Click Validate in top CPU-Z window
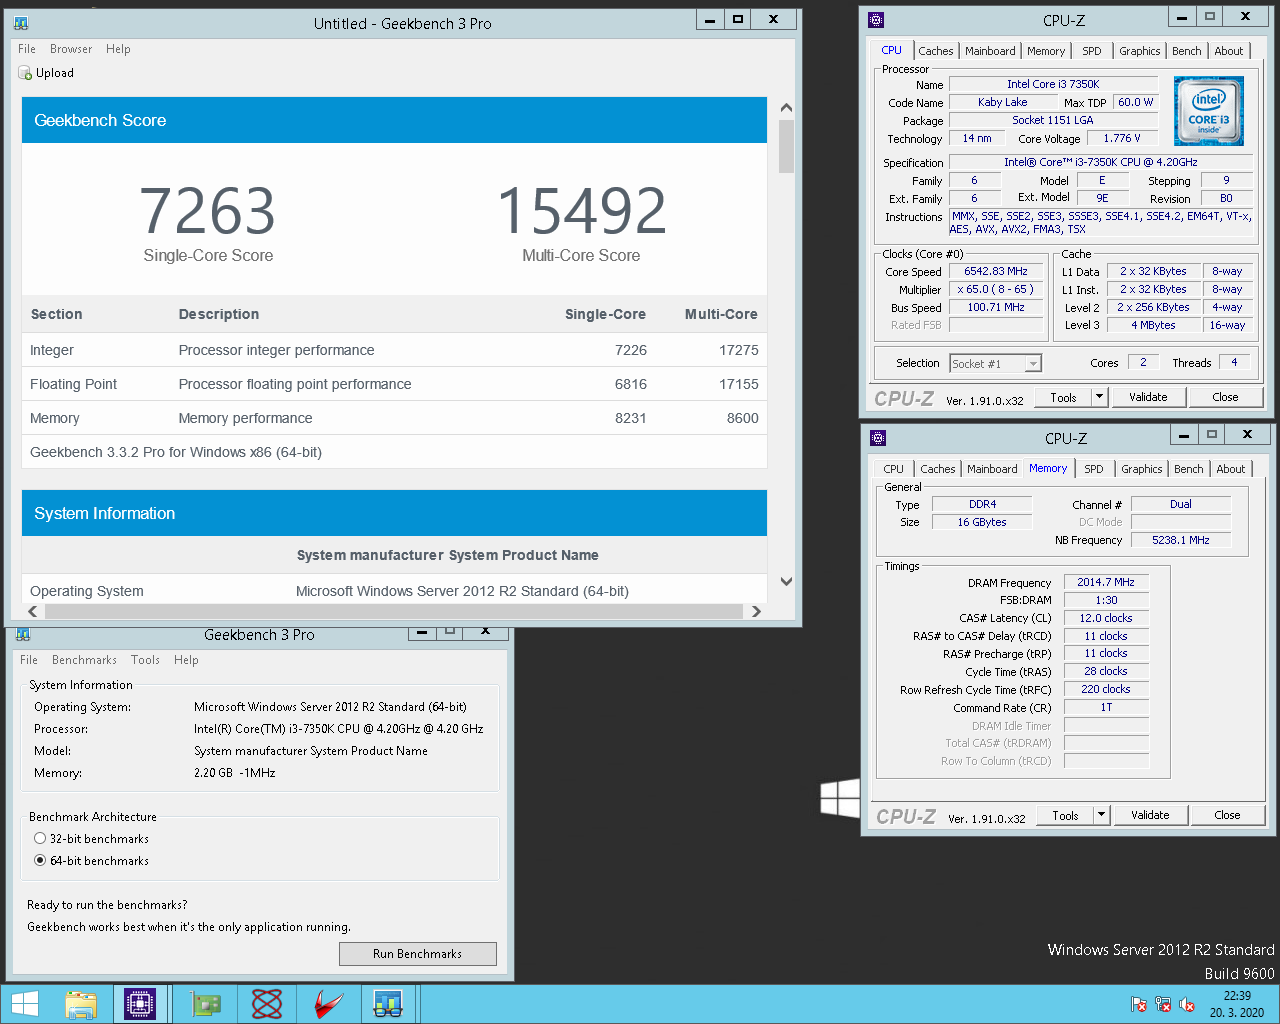The width and height of the screenshot is (1280, 1024). click(1148, 397)
